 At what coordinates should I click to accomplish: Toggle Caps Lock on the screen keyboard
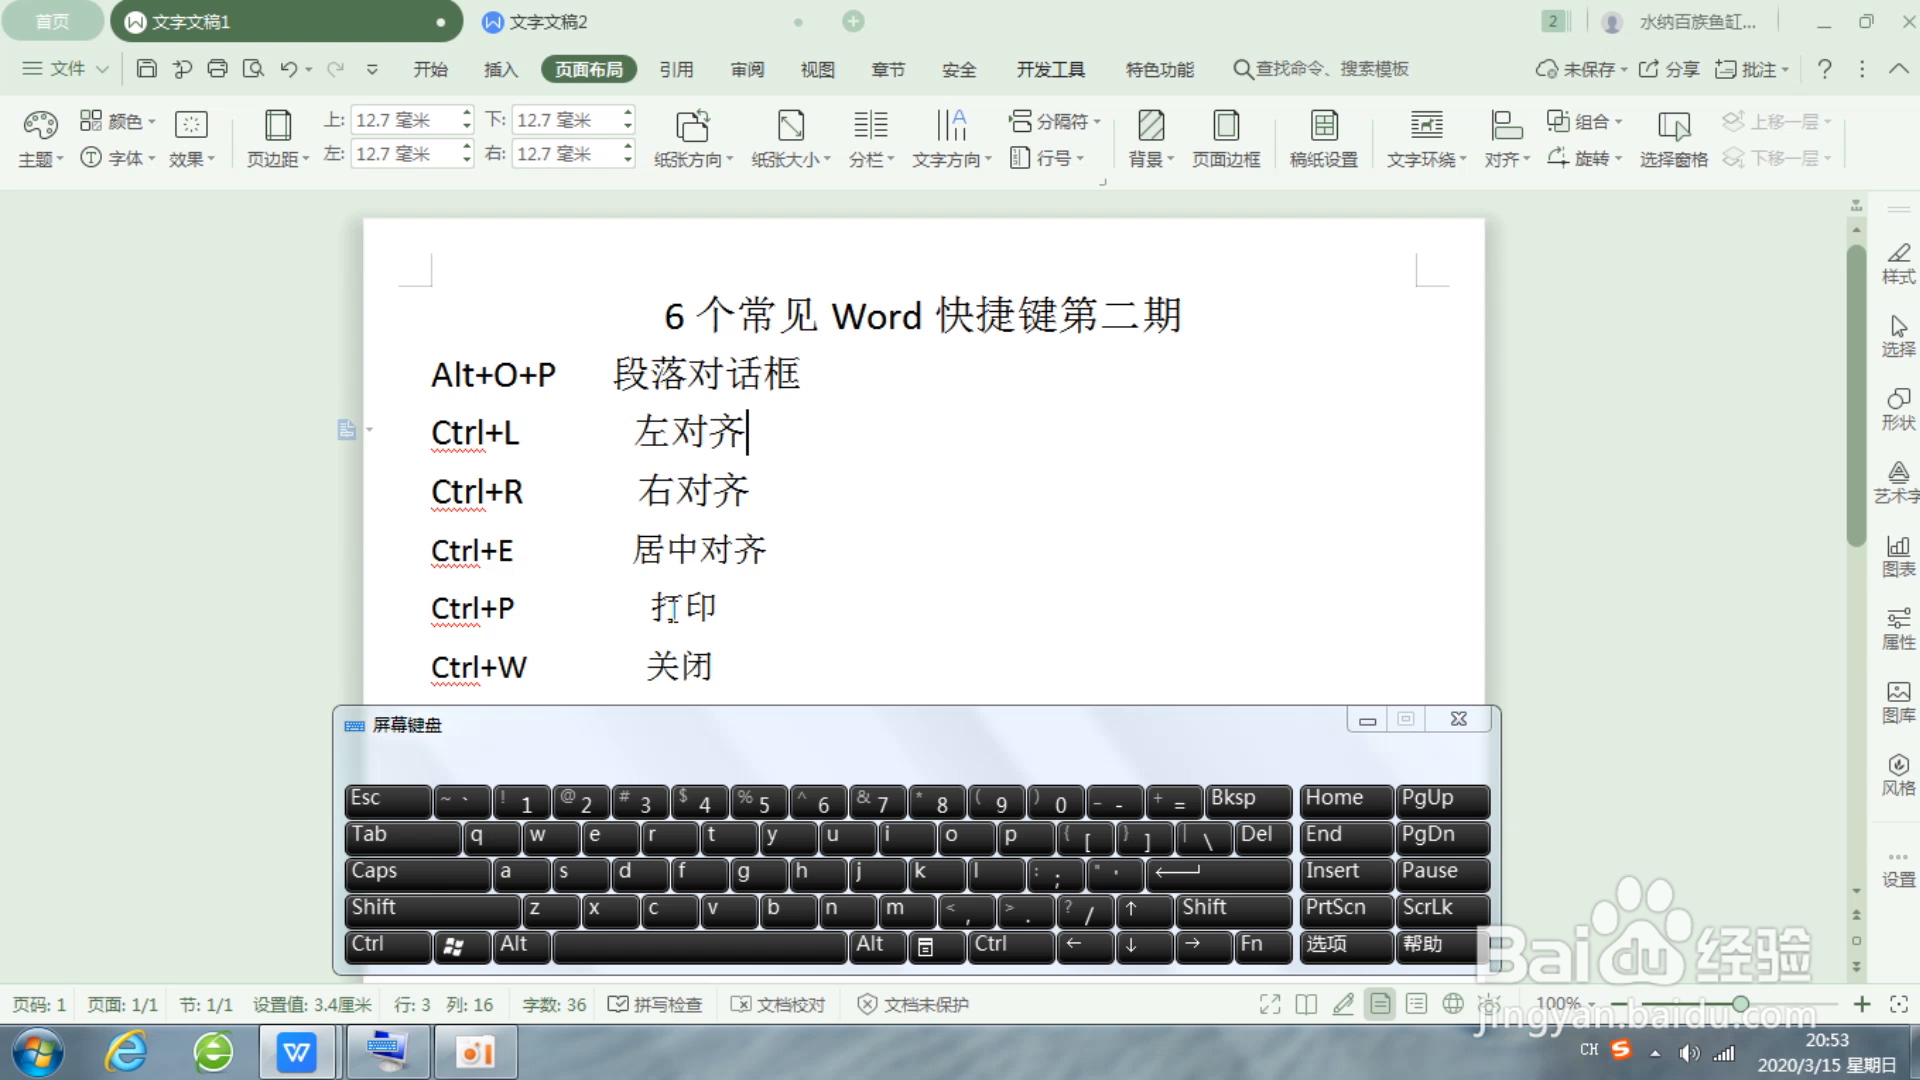point(417,873)
